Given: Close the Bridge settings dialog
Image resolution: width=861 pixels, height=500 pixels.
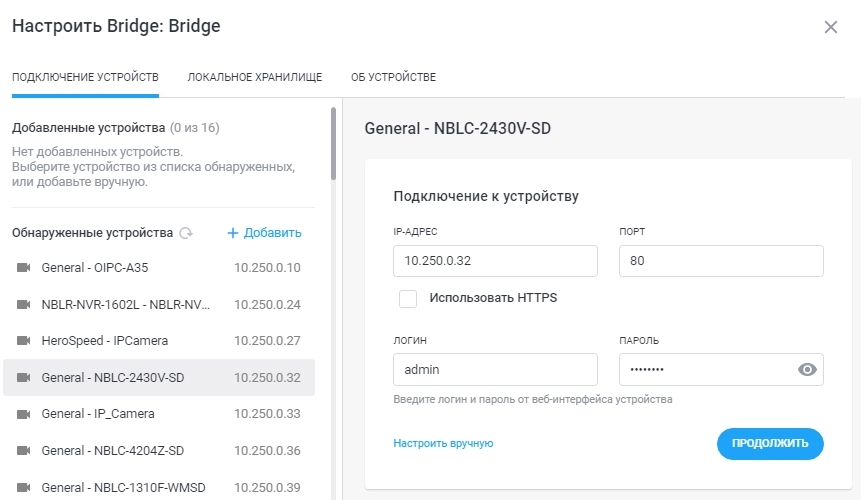Looking at the screenshot, I should point(830,27).
